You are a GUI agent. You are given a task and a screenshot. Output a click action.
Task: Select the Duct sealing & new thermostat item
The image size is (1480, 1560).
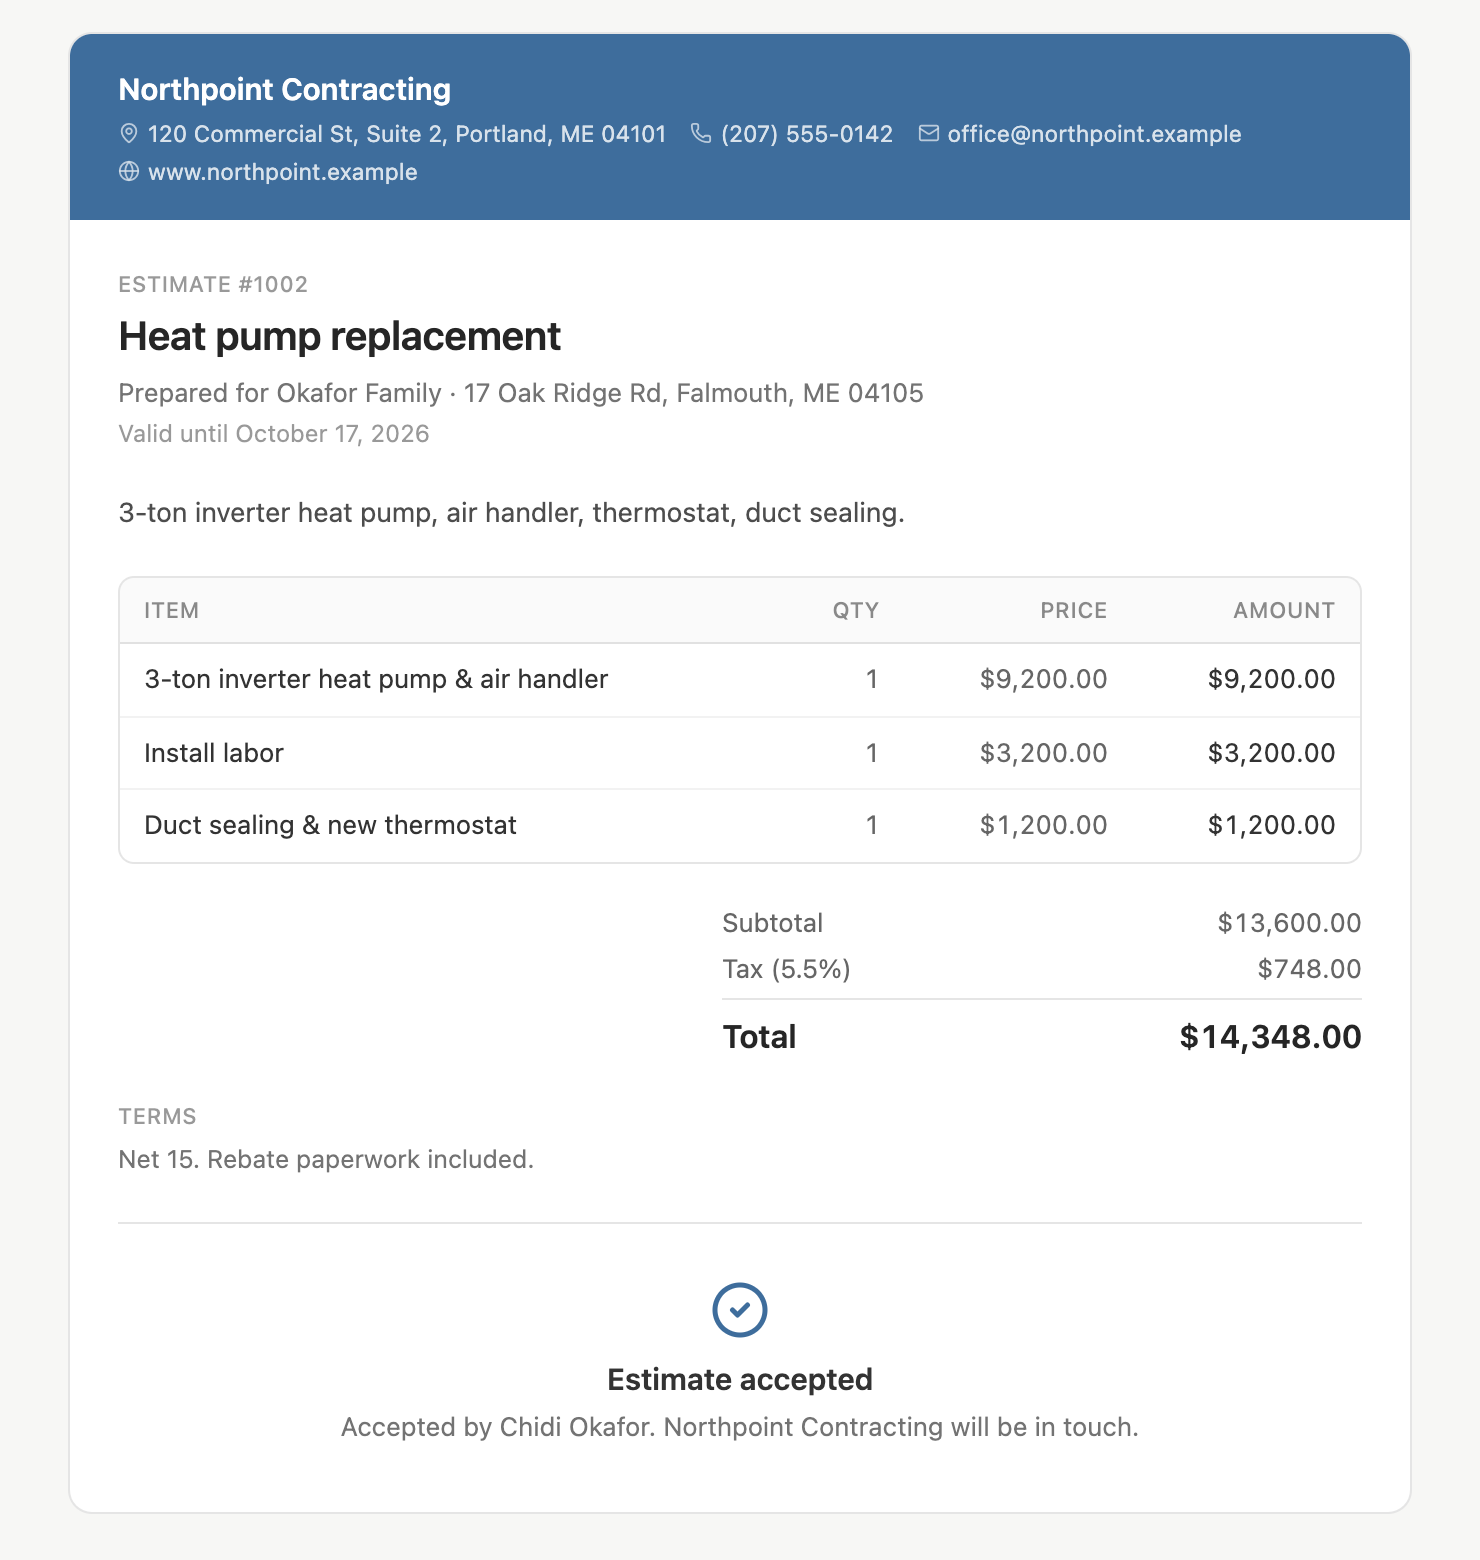(331, 825)
